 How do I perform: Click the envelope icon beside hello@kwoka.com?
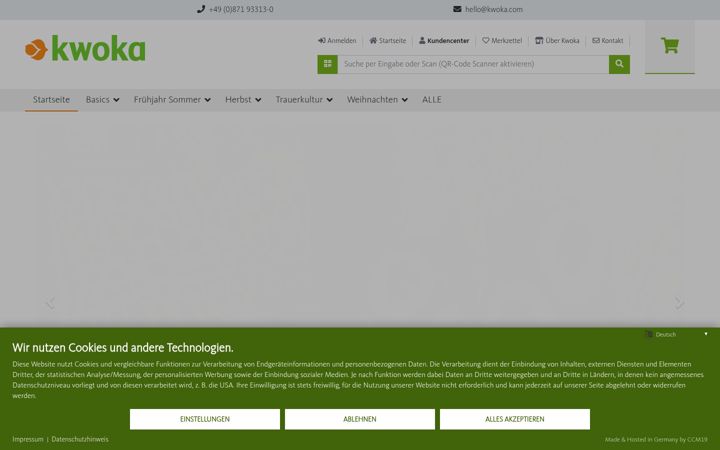(x=457, y=9)
